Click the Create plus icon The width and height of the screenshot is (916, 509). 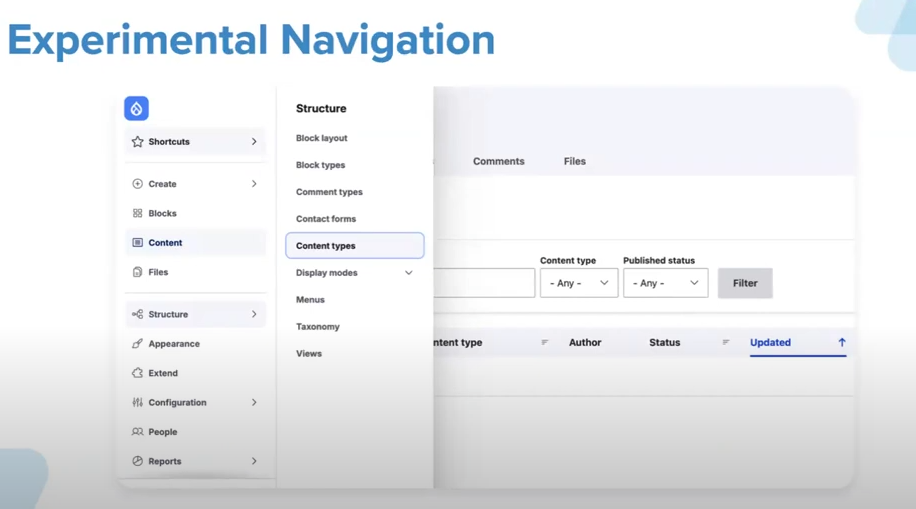pos(137,184)
